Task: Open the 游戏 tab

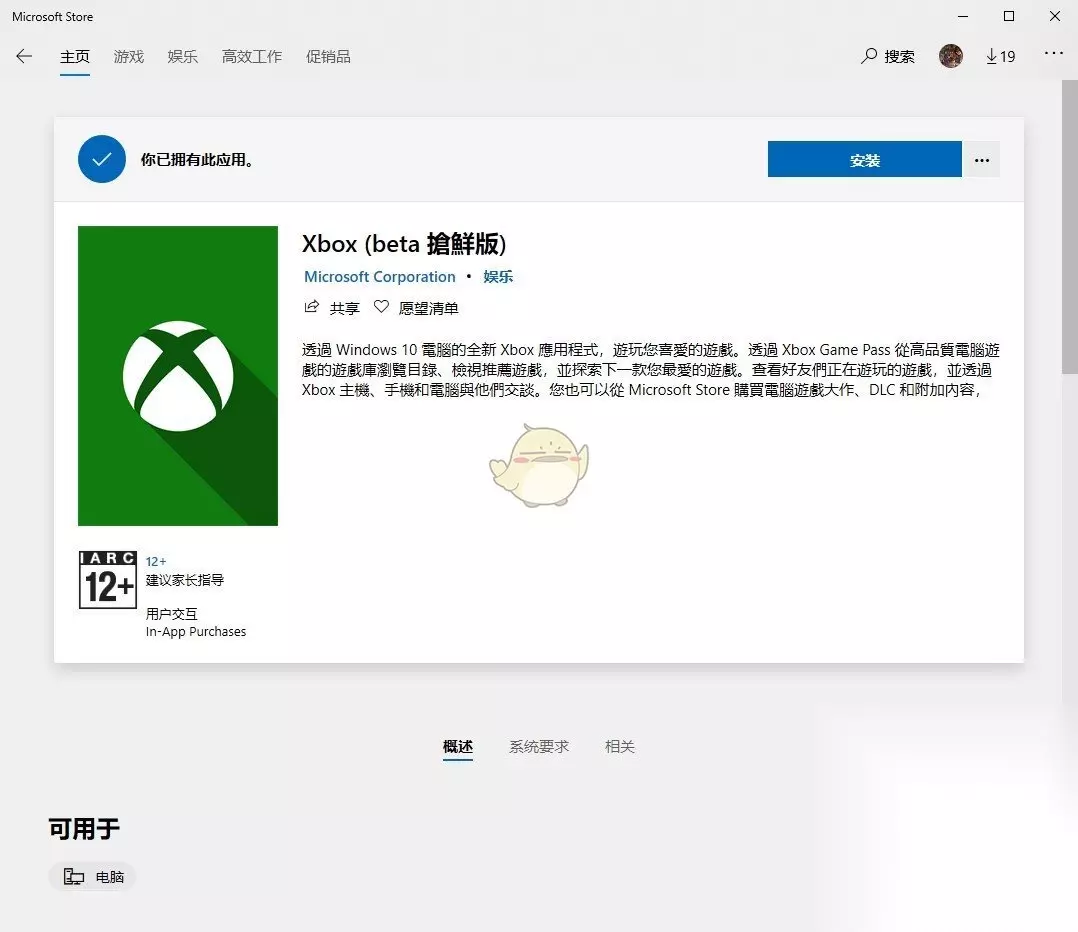Action: tap(129, 57)
